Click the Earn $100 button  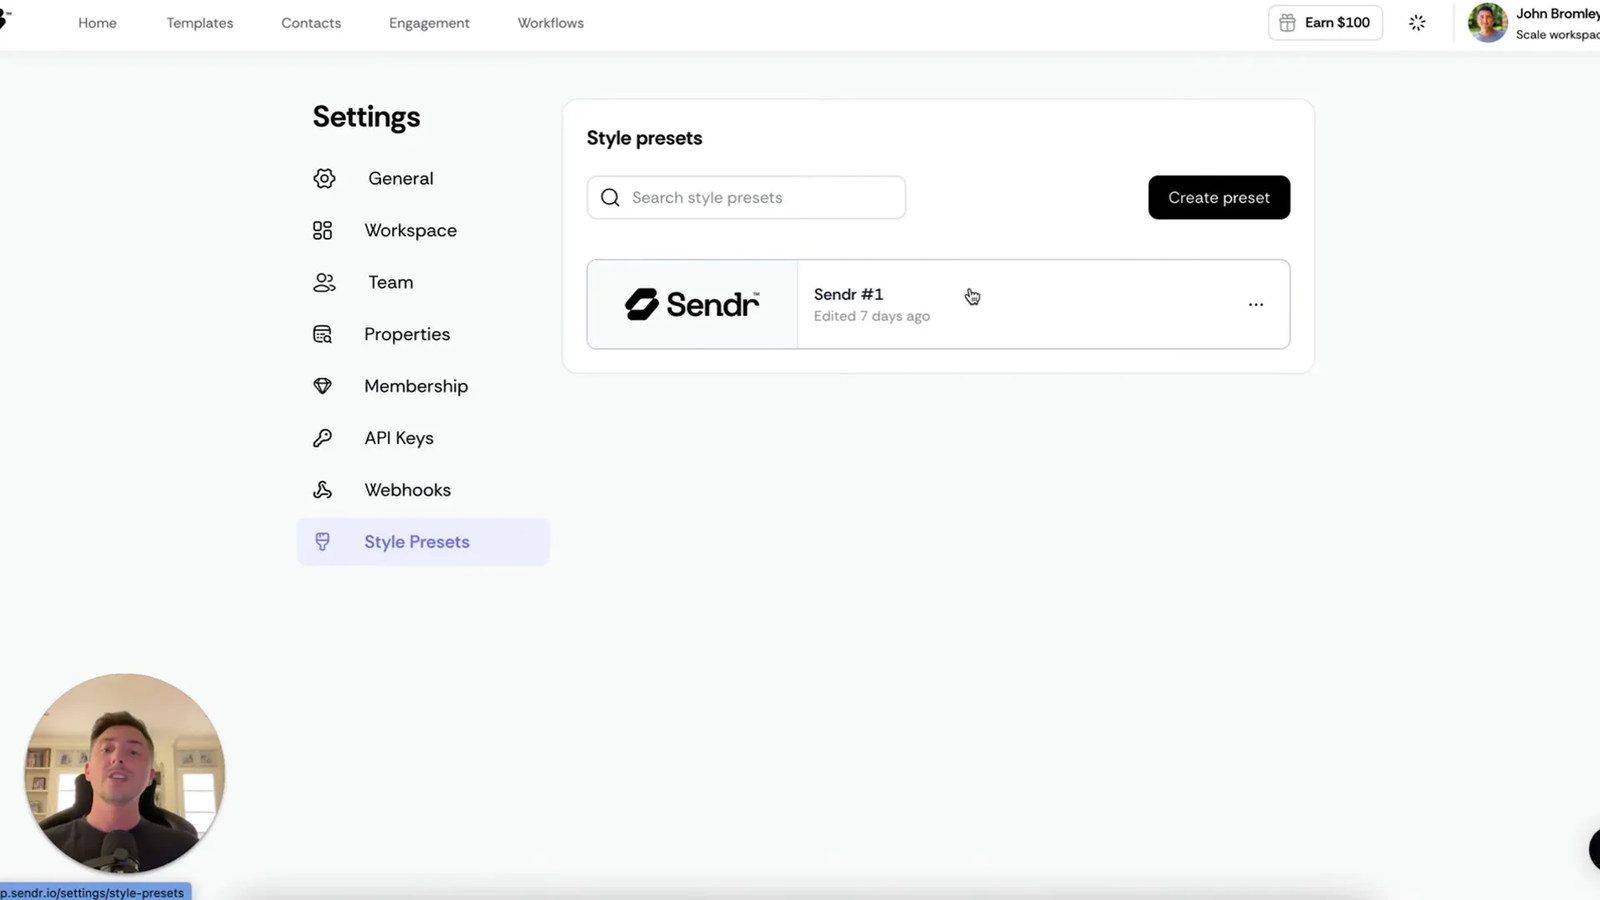pyautogui.click(x=1324, y=22)
